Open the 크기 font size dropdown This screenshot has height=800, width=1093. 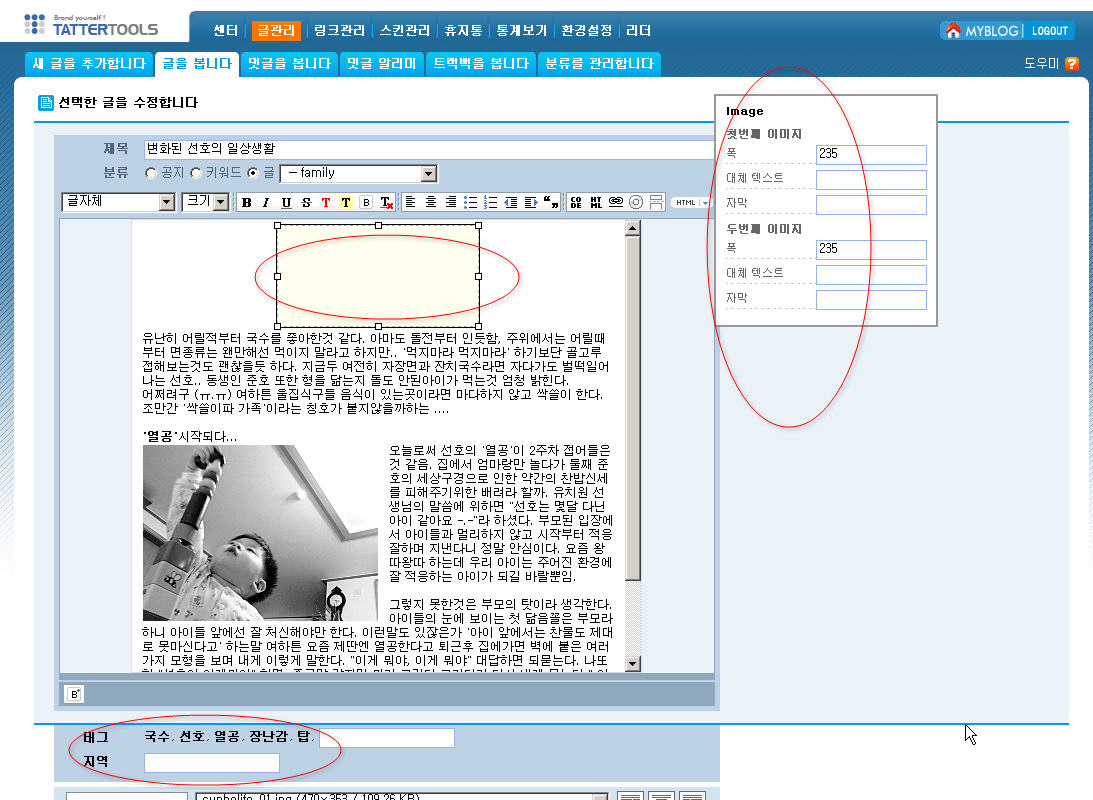click(206, 202)
